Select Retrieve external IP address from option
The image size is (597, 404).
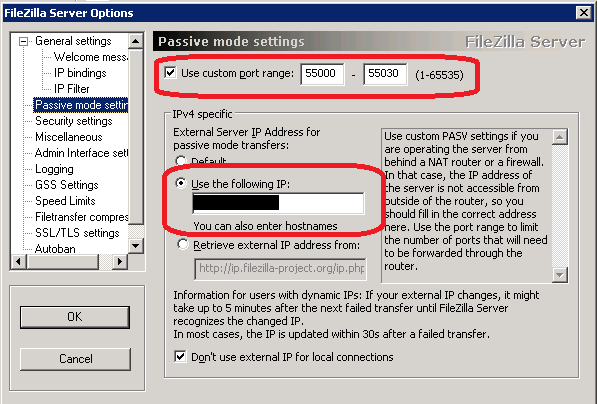(182, 244)
